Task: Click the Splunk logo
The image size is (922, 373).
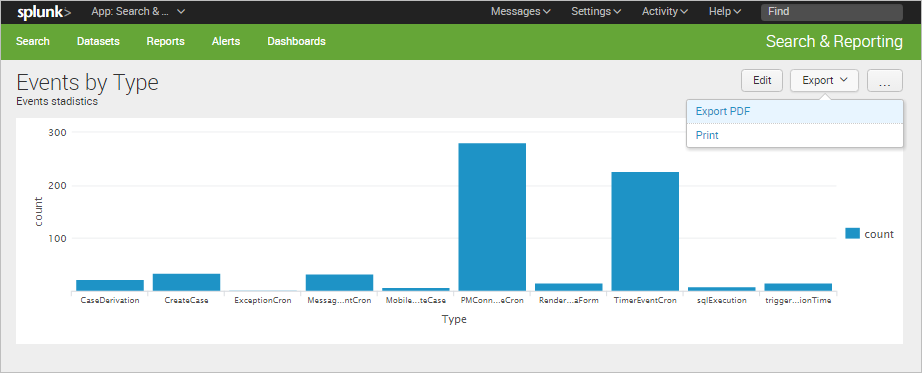Action: 44,12
